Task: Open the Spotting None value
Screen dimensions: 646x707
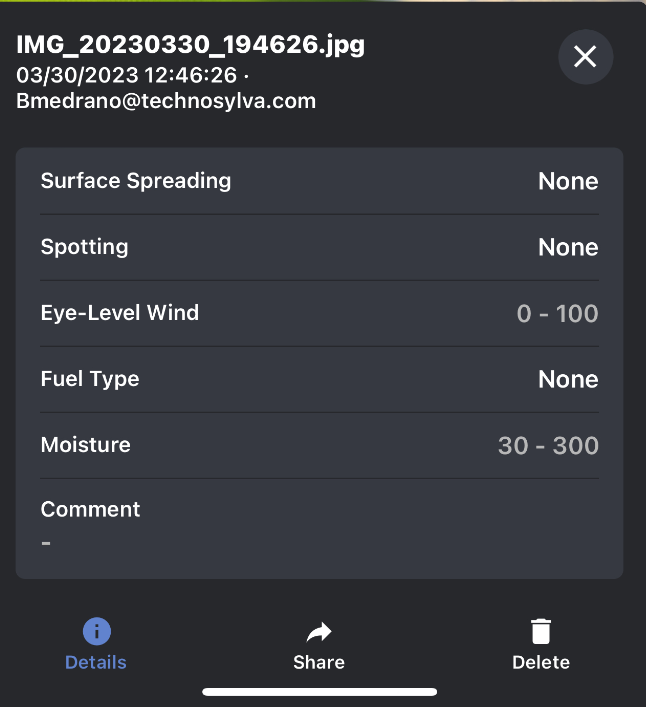Action: coord(568,247)
